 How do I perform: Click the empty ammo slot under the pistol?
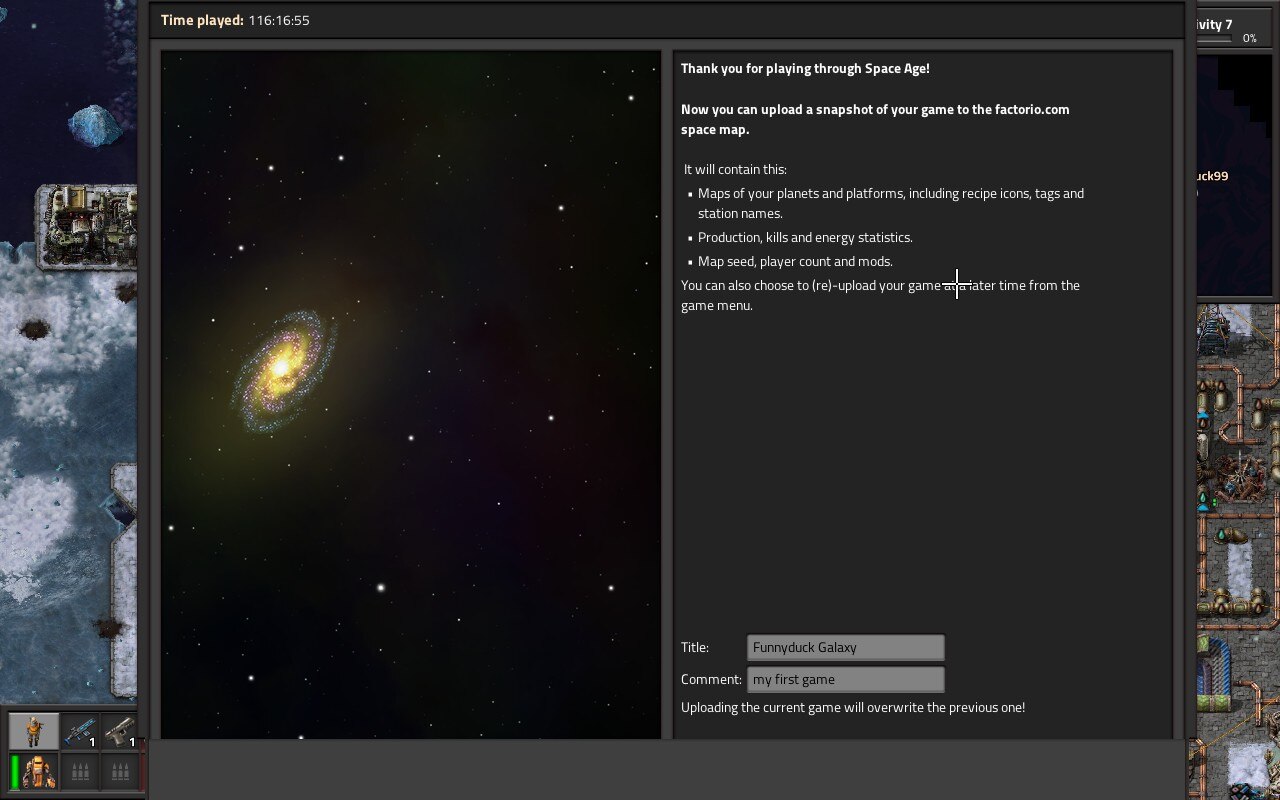(120, 772)
